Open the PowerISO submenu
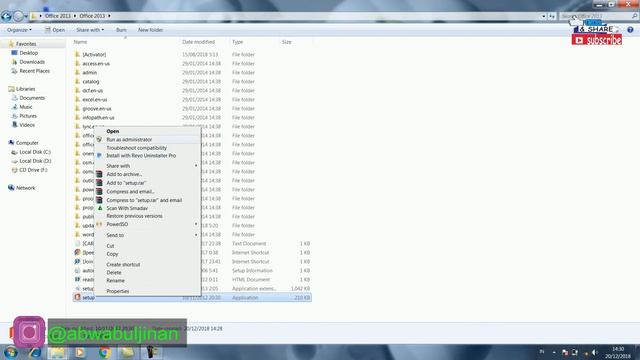 147,224
